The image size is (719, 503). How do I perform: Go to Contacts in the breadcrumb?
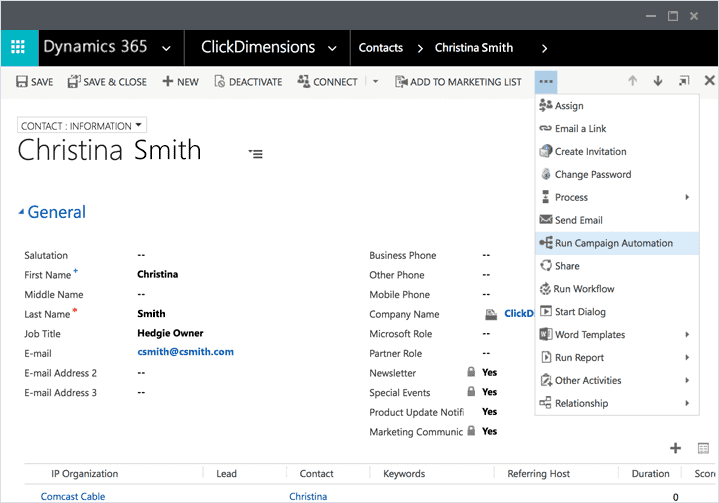[381, 48]
